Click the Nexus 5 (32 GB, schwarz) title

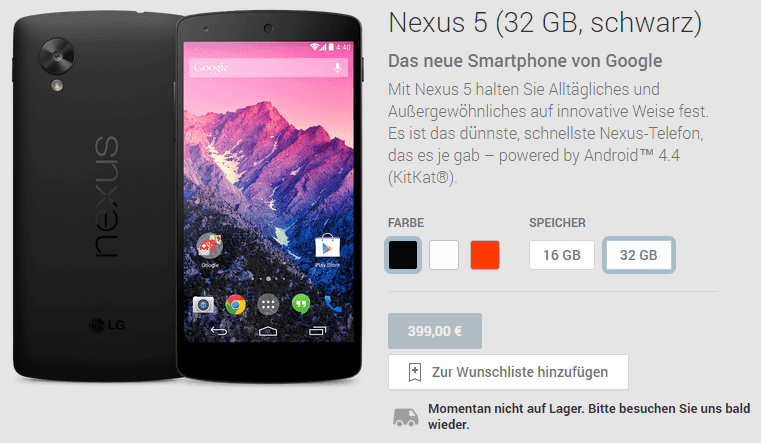(545, 23)
